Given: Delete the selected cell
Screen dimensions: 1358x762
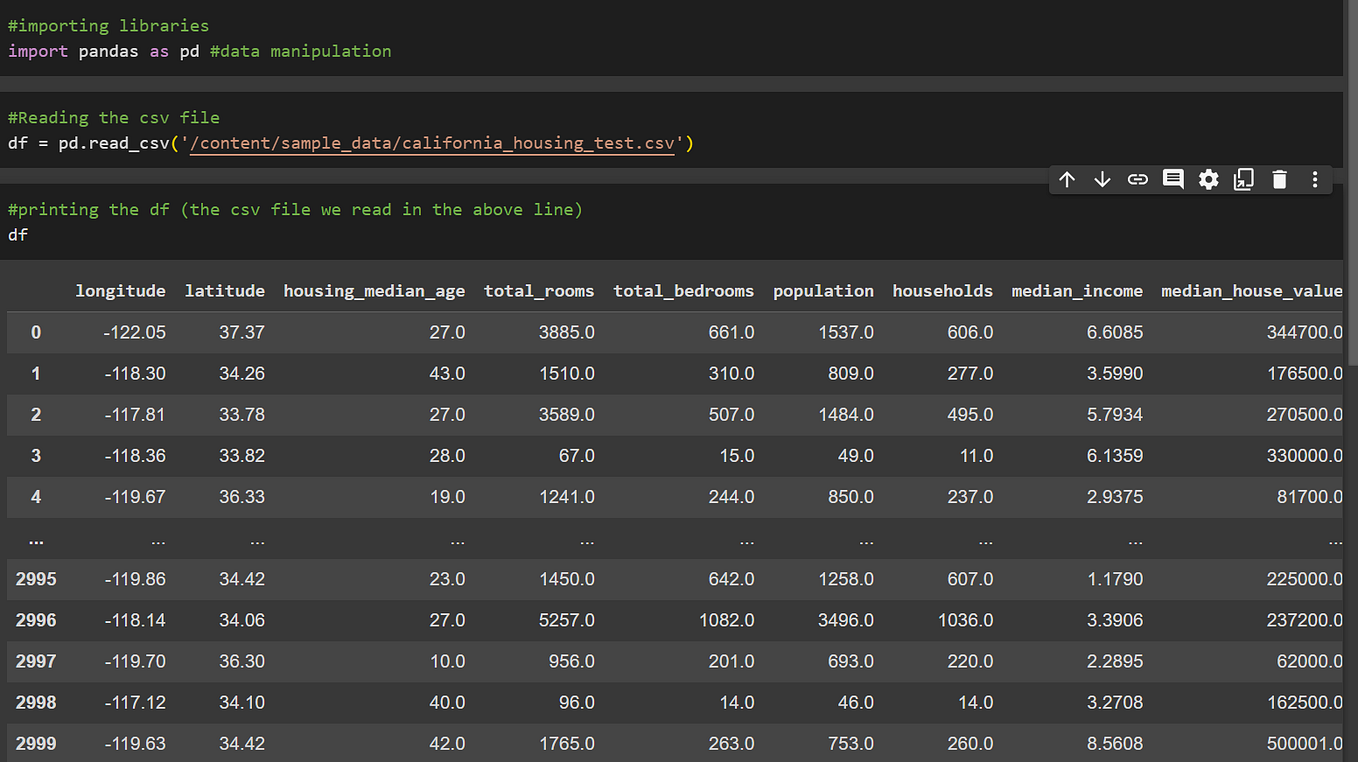Looking at the screenshot, I should (1279, 179).
